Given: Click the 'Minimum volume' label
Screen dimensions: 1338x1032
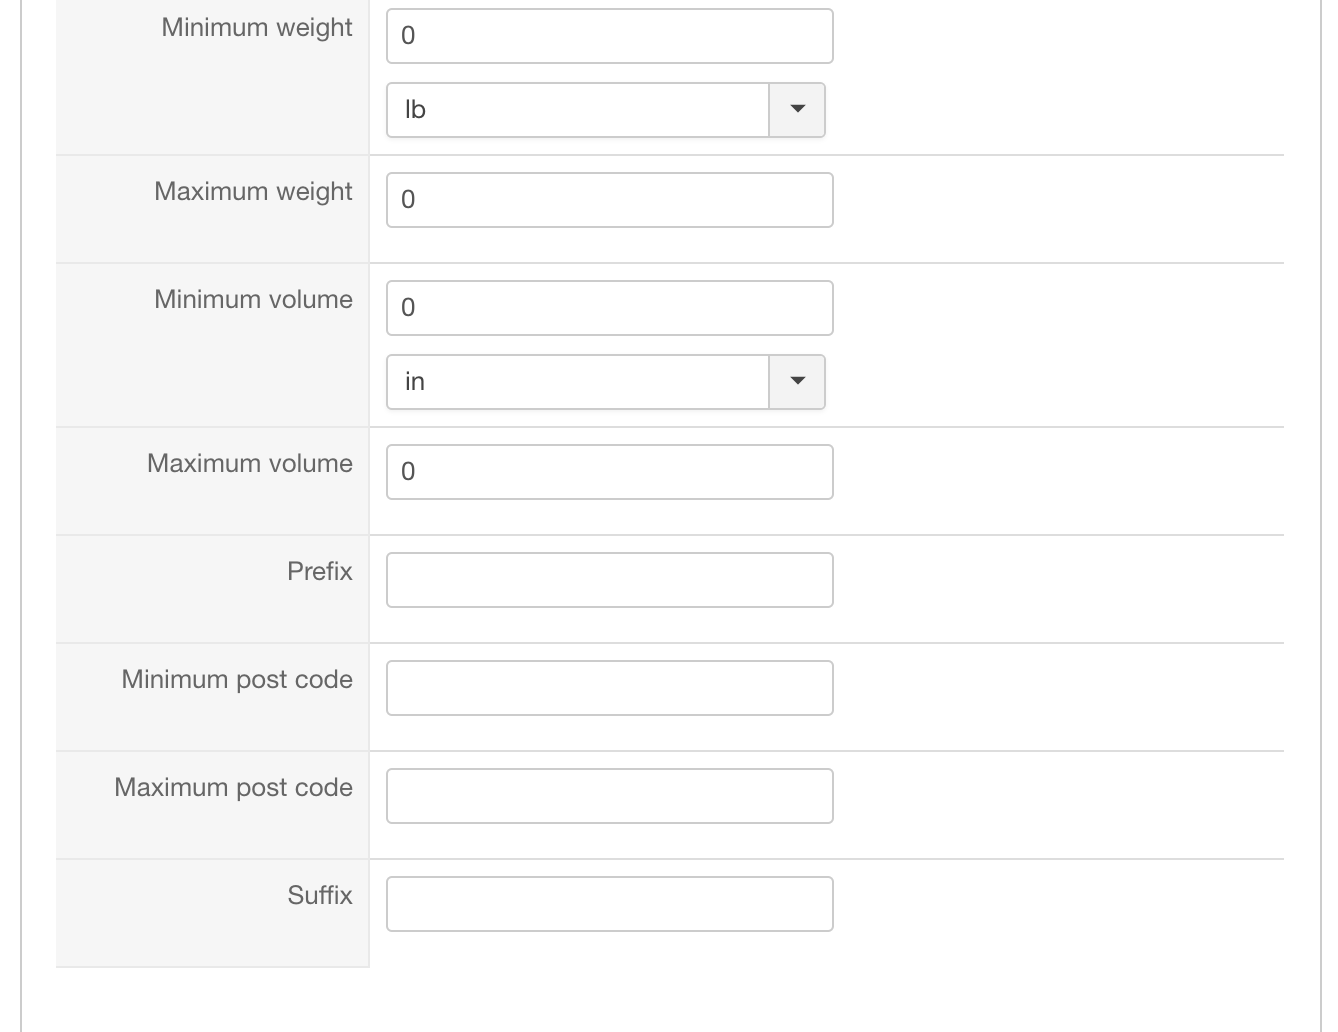Looking at the screenshot, I should 253,300.
